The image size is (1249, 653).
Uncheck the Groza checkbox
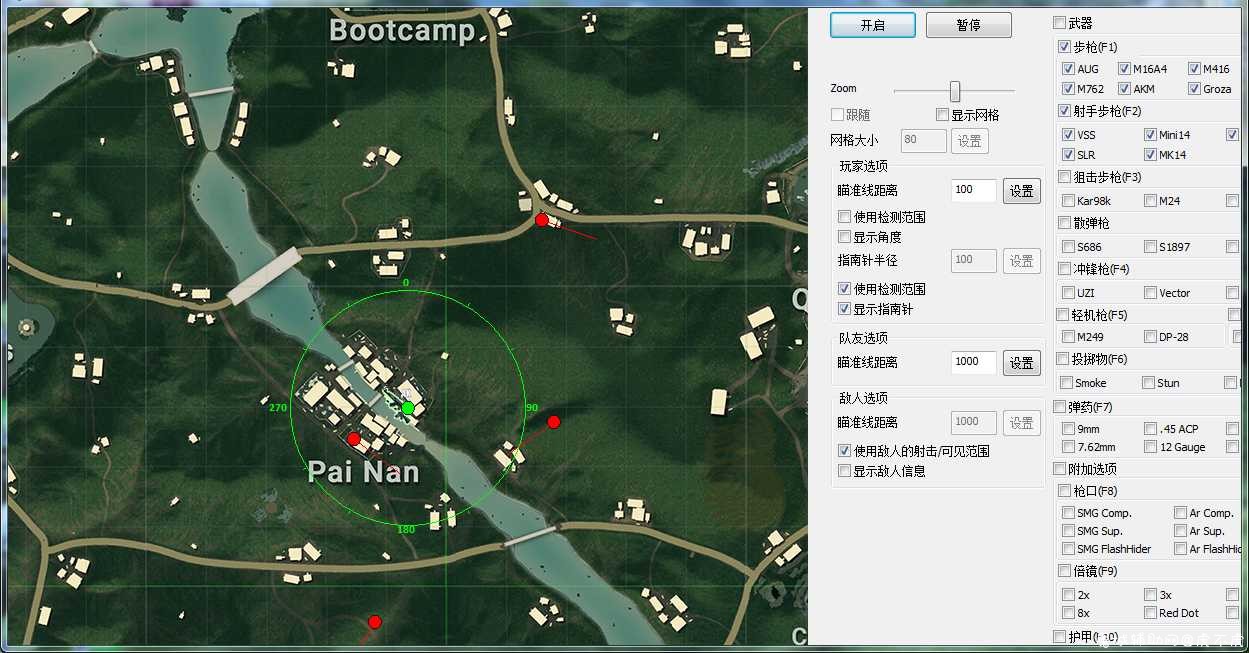[1194, 89]
